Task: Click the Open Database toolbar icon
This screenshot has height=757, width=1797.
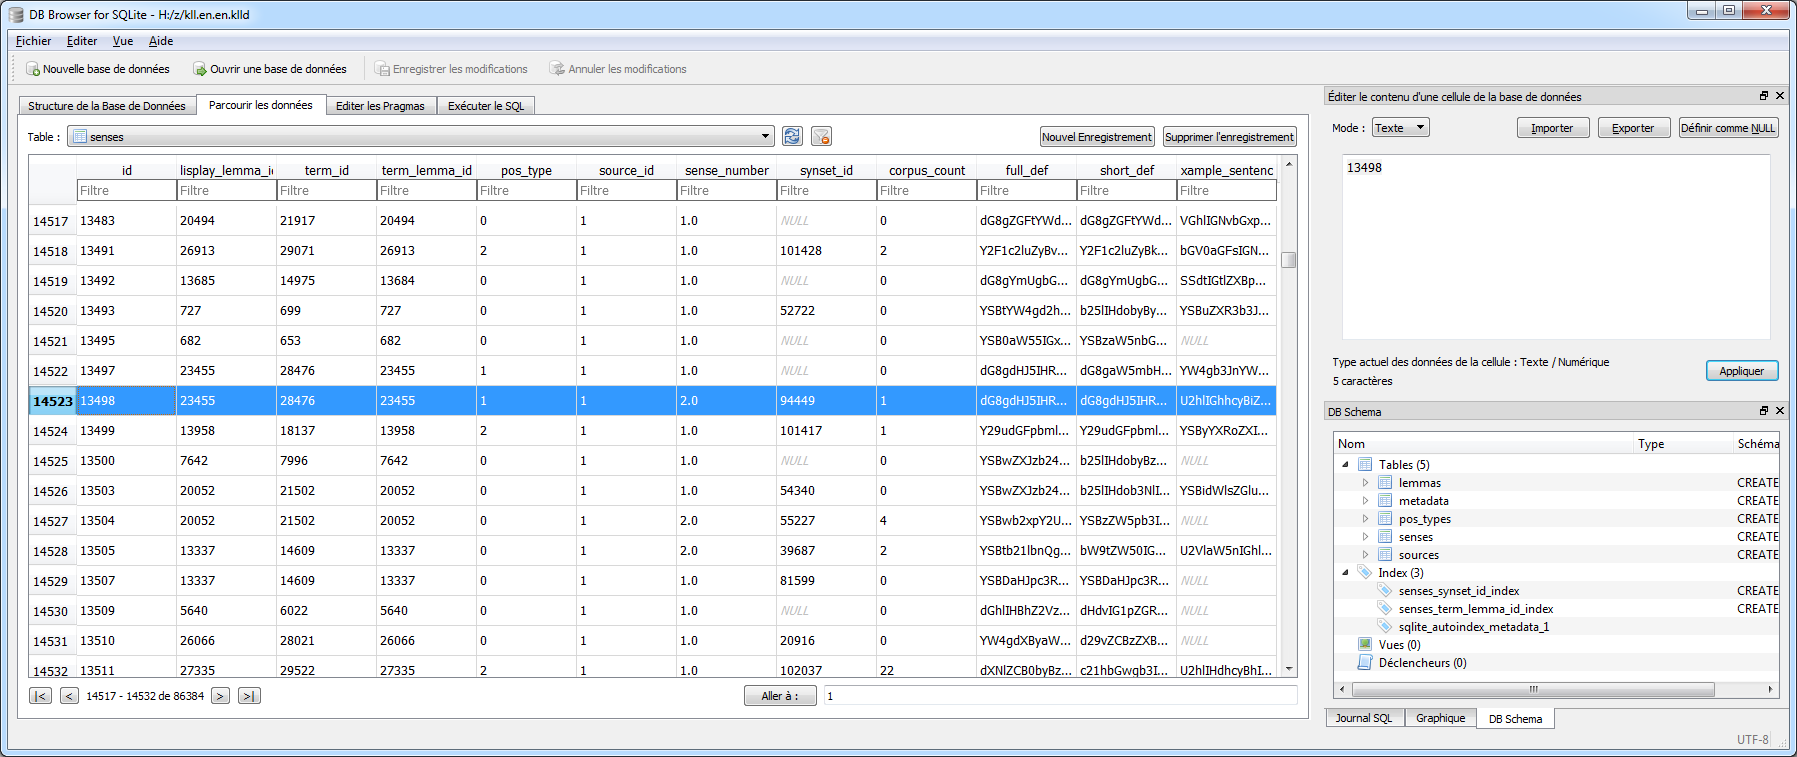Action: click(200, 69)
